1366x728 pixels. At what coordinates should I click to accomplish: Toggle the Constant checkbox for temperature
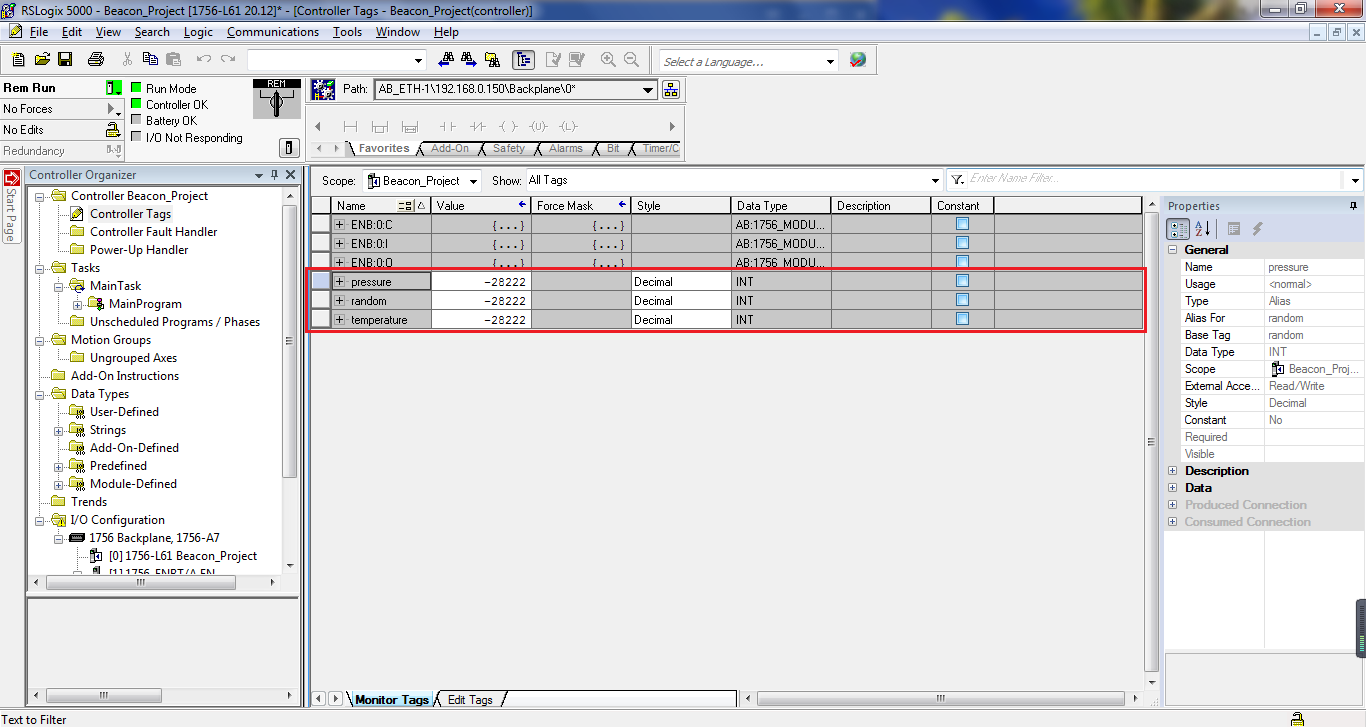click(962, 319)
